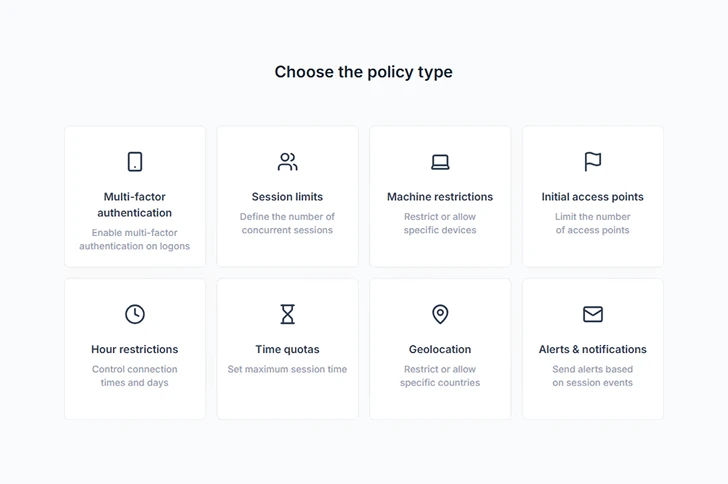This screenshot has width=728, height=484.
Task: Click the users icon for Session limits
Action: tap(287, 162)
